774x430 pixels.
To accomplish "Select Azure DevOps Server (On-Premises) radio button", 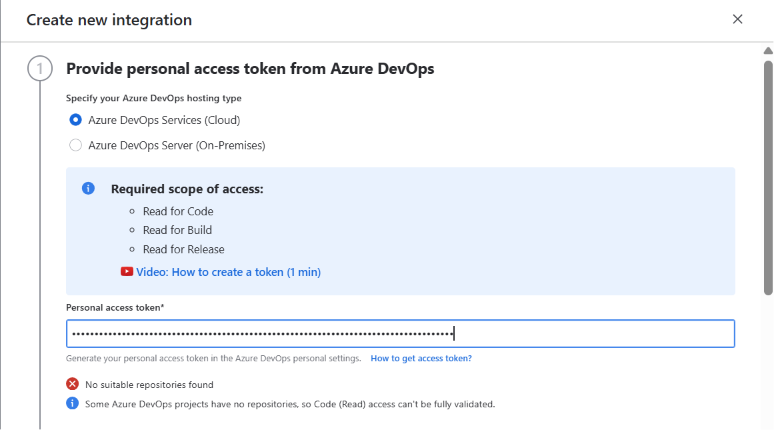I will pos(76,145).
